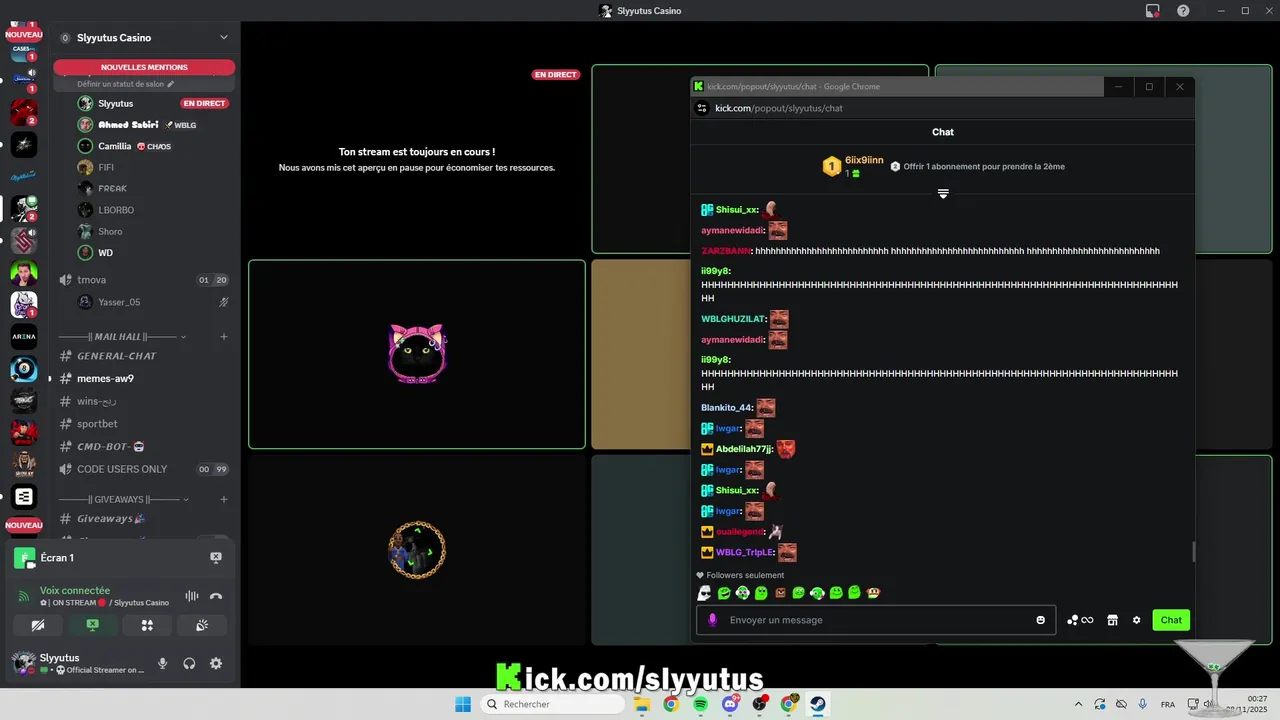
Task: Open the sportbet channel
Action: (144, 424)
